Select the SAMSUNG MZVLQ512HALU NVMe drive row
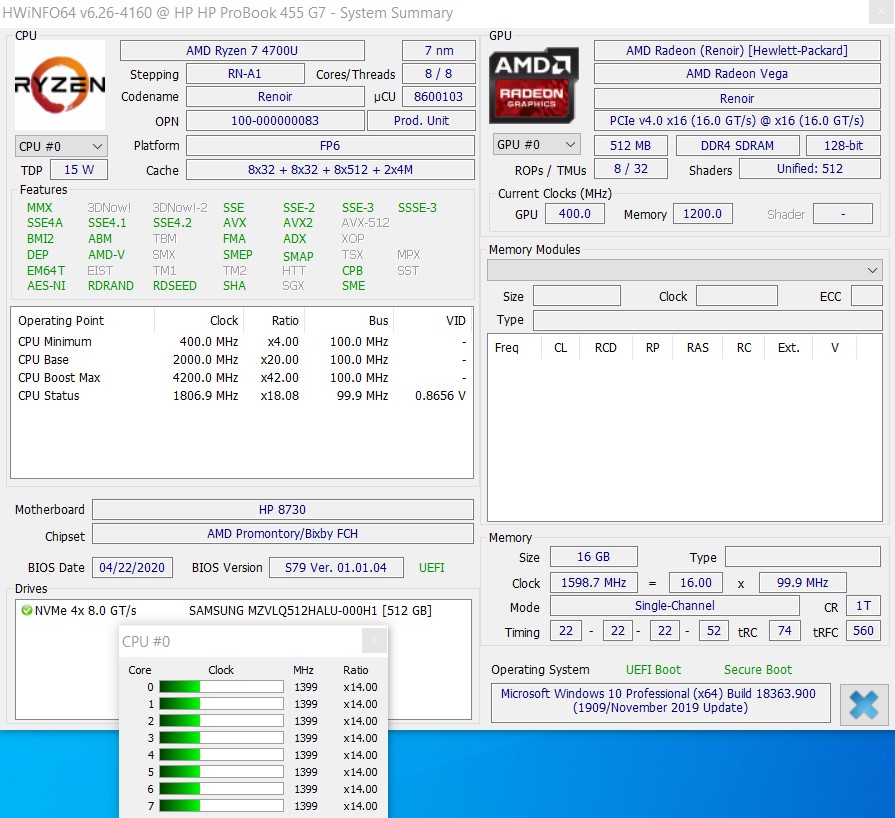This screenshot has height=818, width=895. [243, 611]
